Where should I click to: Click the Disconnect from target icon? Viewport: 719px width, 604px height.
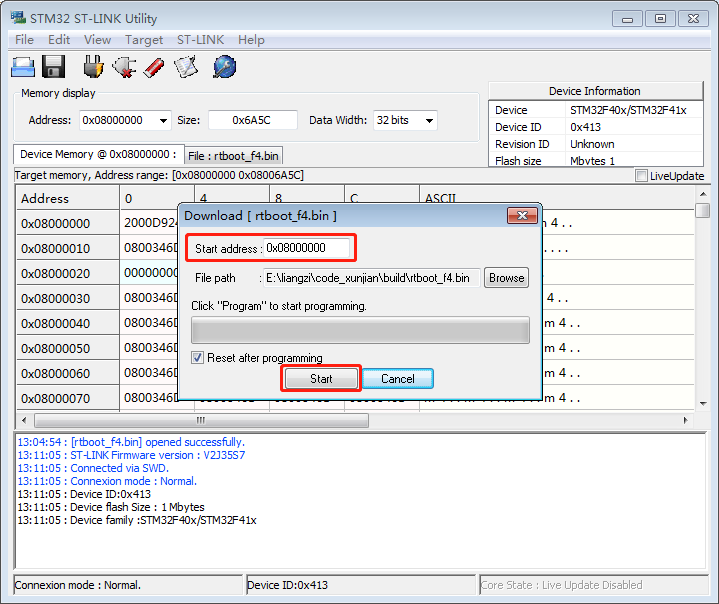coord(124,67)
